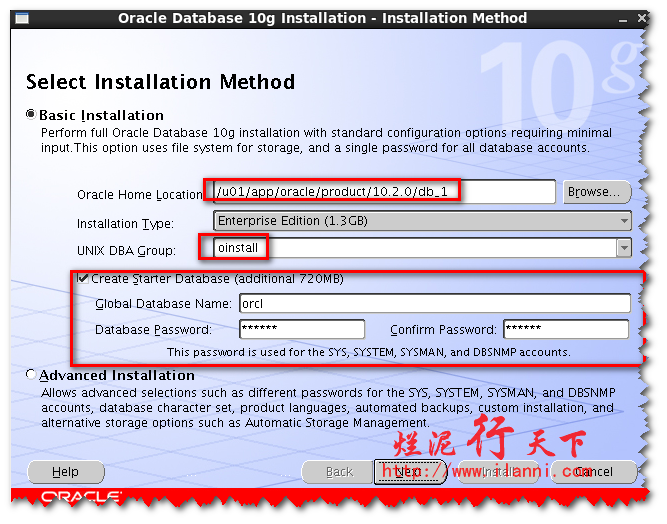Proceed with the Next button
The image size is (667, 524).
(410, 472)
